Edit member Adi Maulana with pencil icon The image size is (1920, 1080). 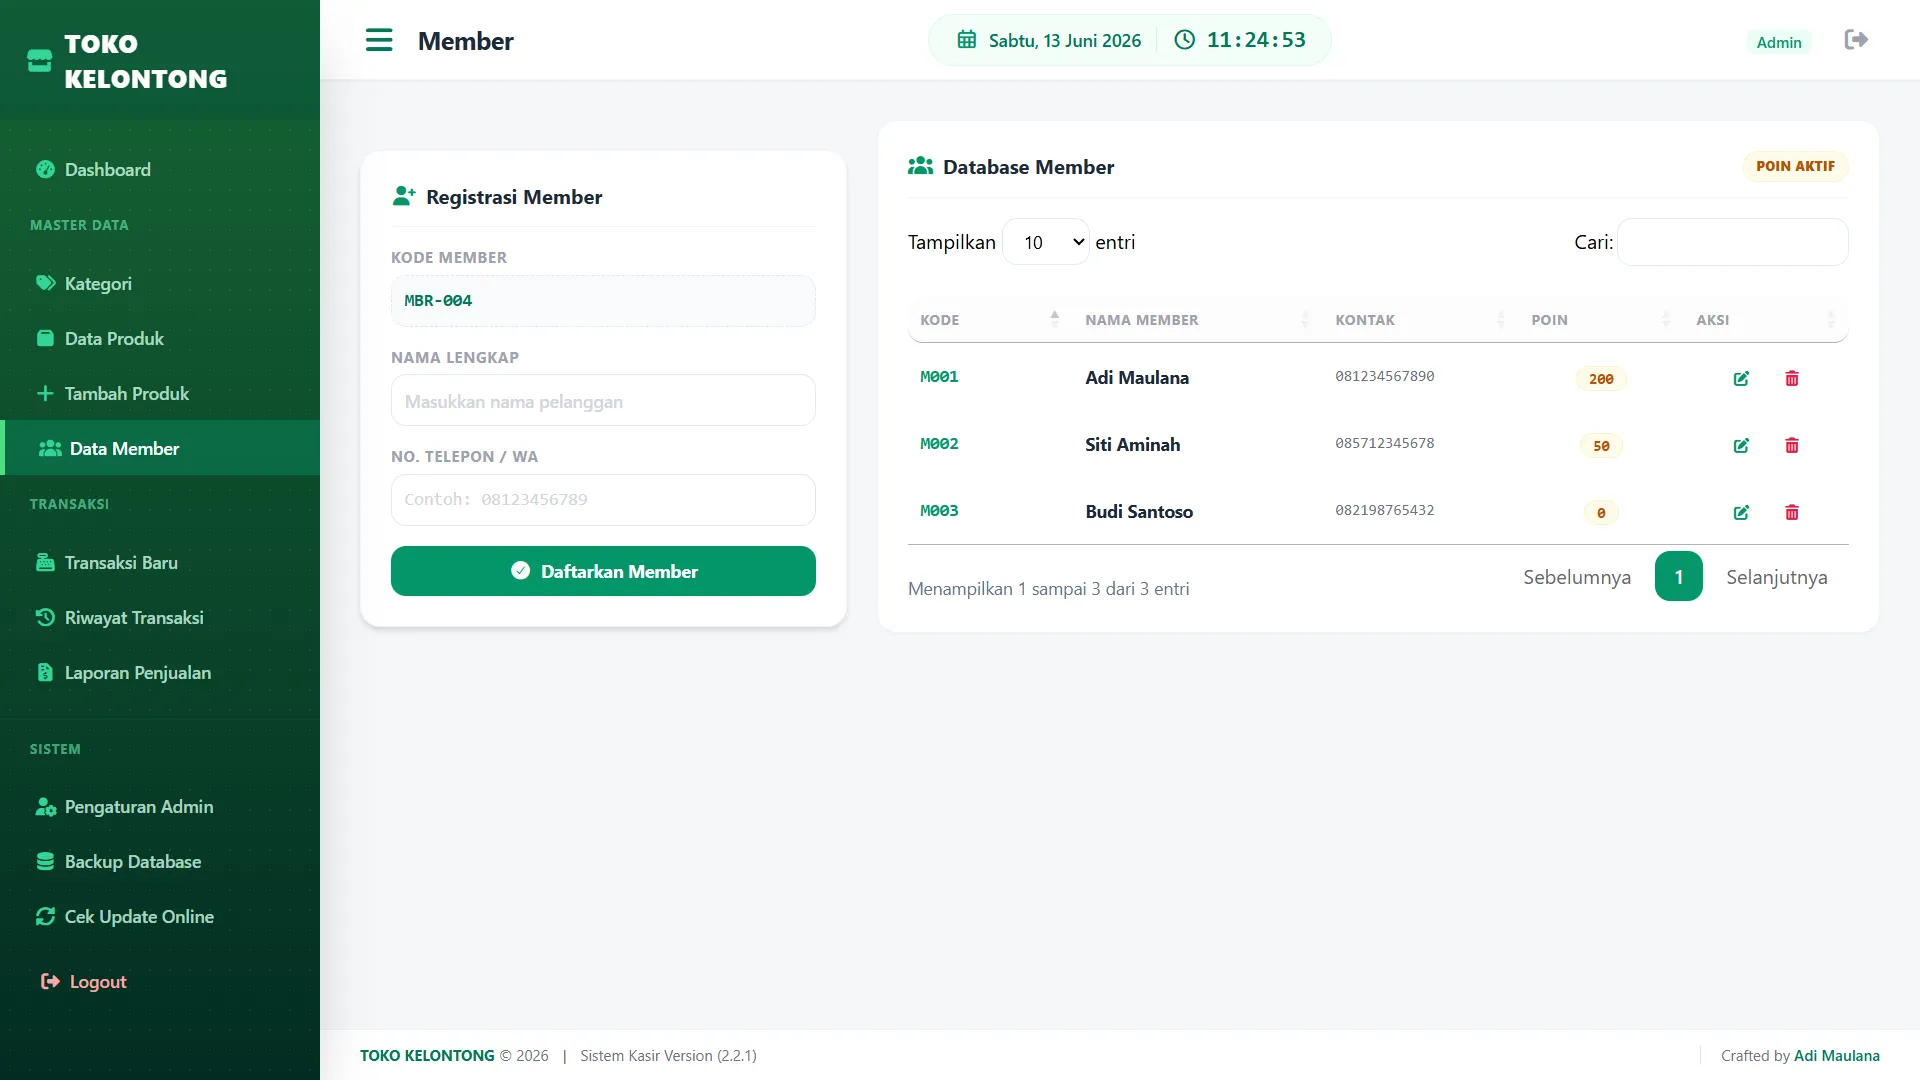click(1741, 378)
